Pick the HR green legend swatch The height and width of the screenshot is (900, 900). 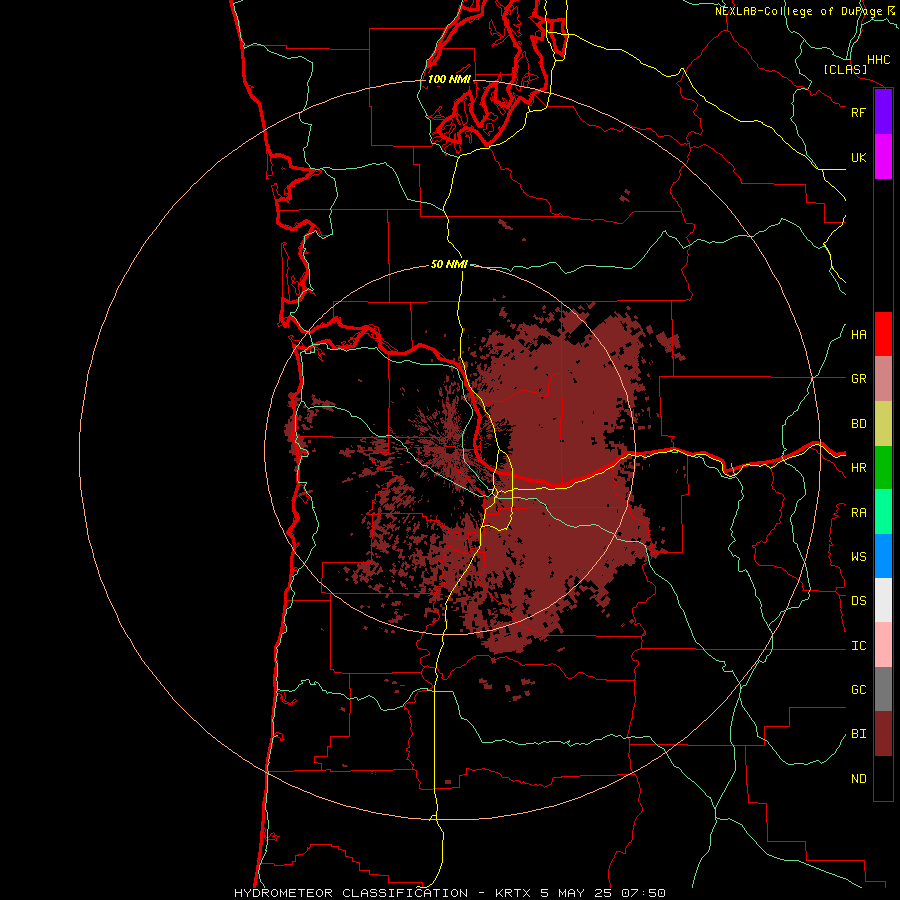click(883, 468)
